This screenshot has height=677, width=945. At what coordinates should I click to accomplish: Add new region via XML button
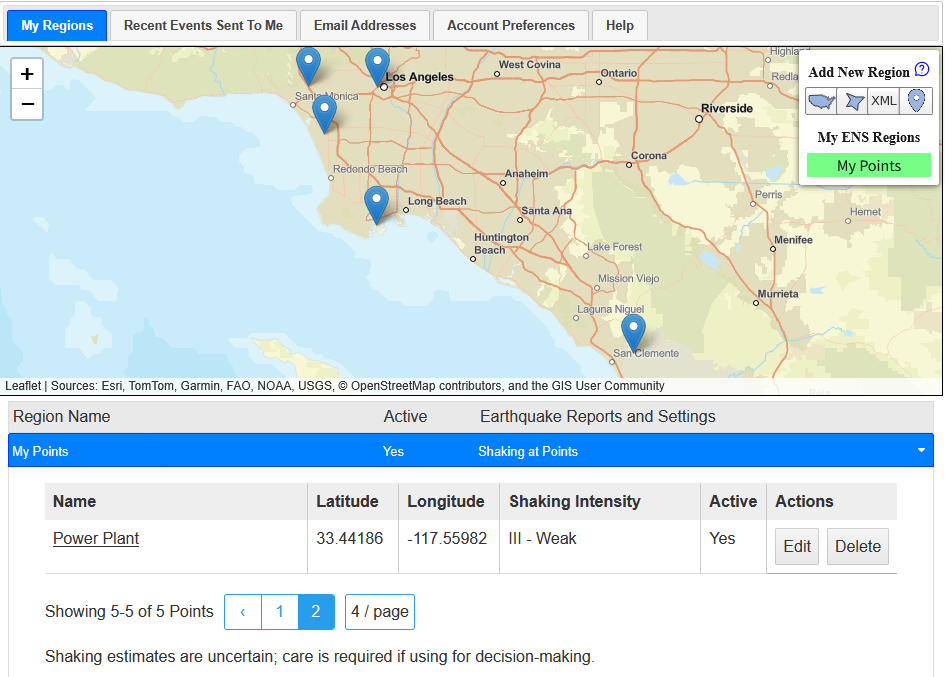(x=884, y=101)
